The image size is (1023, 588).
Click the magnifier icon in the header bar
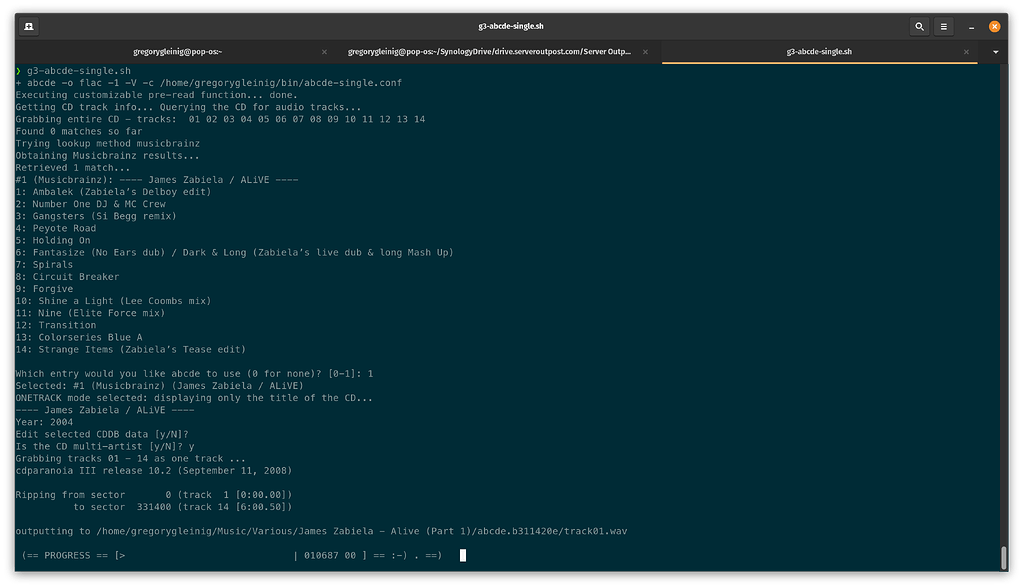(919, 26)
